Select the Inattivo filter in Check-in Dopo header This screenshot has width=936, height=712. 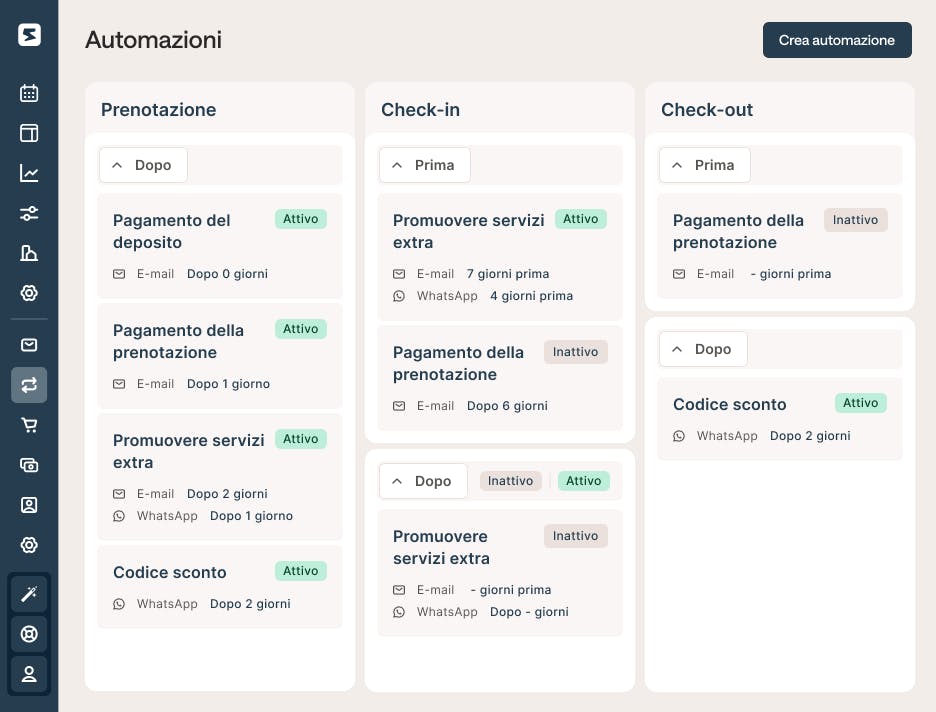click(510, 481)
